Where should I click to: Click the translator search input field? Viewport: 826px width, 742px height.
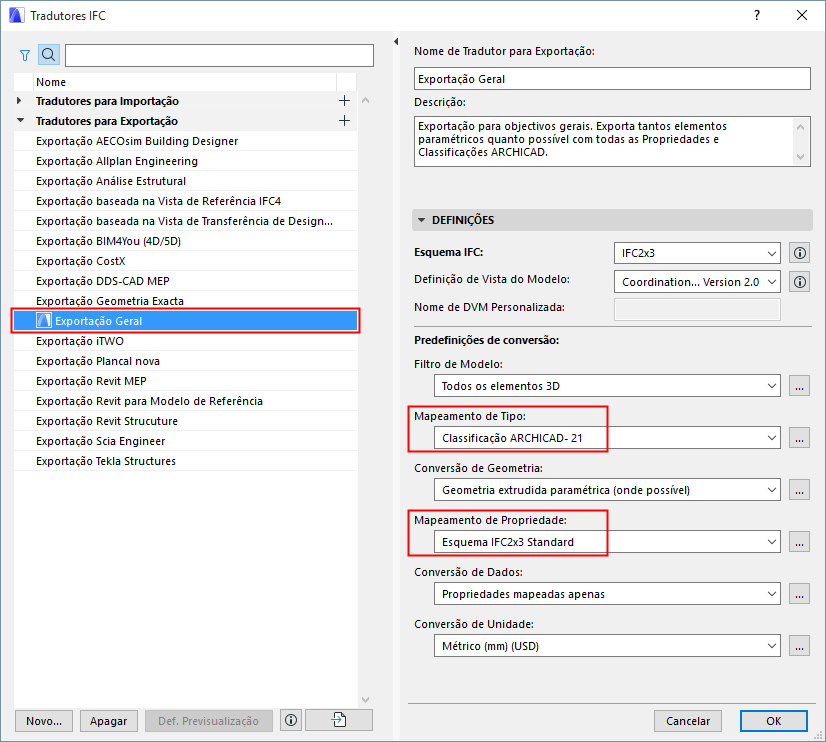pos(219,55)
